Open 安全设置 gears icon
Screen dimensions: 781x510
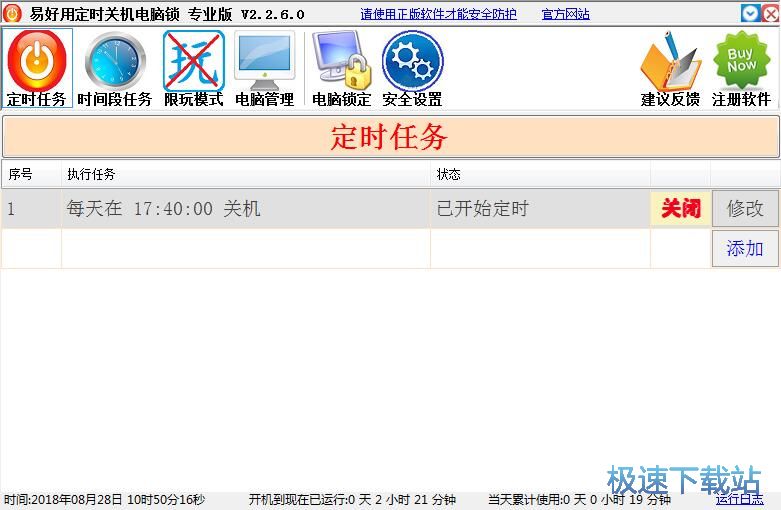(x=412, y=68)
